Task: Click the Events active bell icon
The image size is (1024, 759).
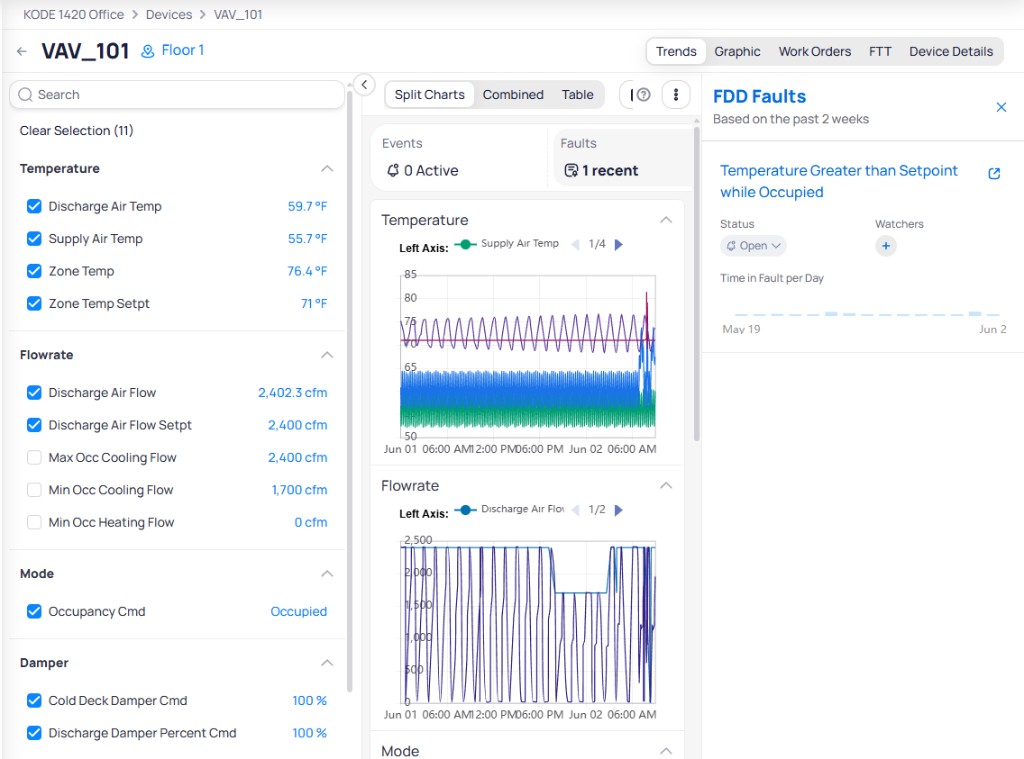Action: (x=393, y=170)
